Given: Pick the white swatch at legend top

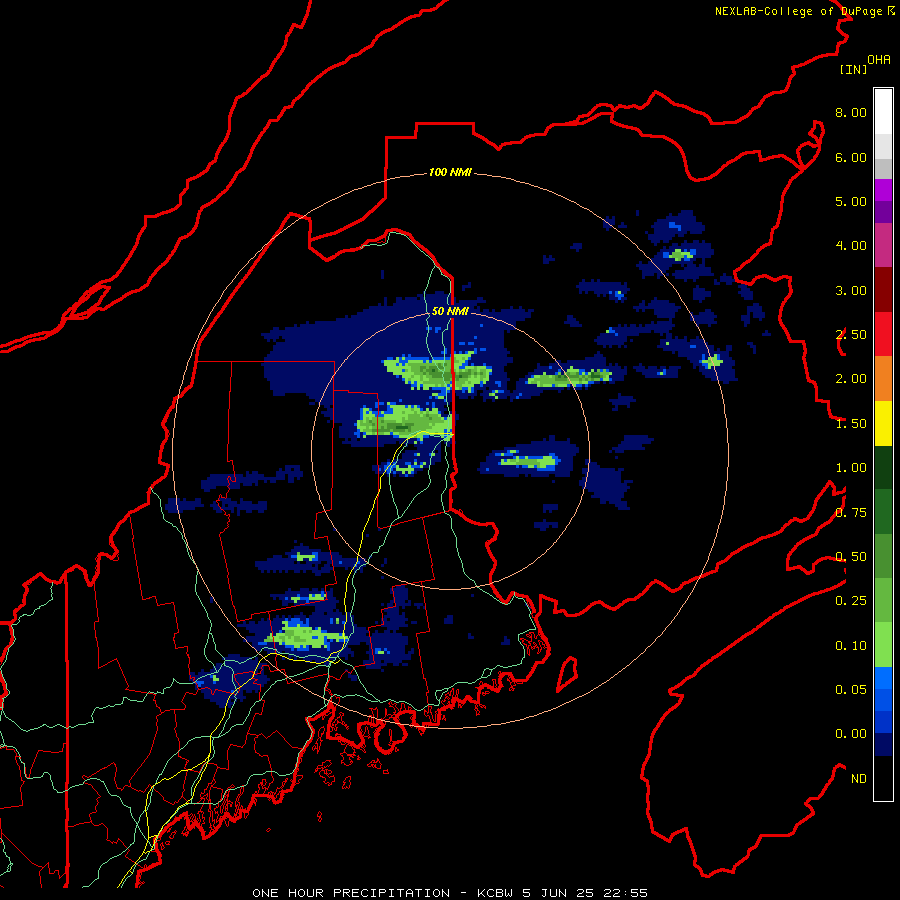Looking at the screenshot, I should tap(883, 112).
